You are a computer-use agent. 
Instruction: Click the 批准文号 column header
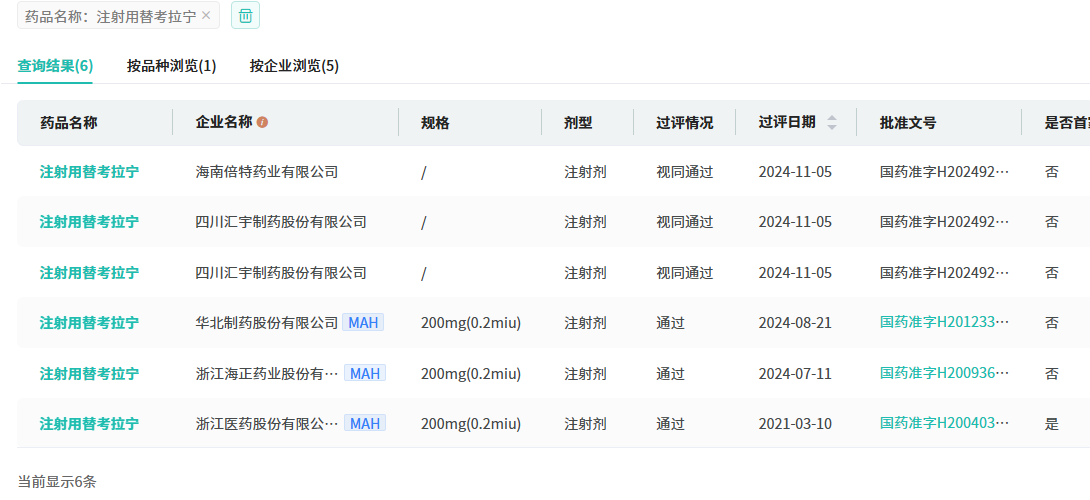[908, 123]
